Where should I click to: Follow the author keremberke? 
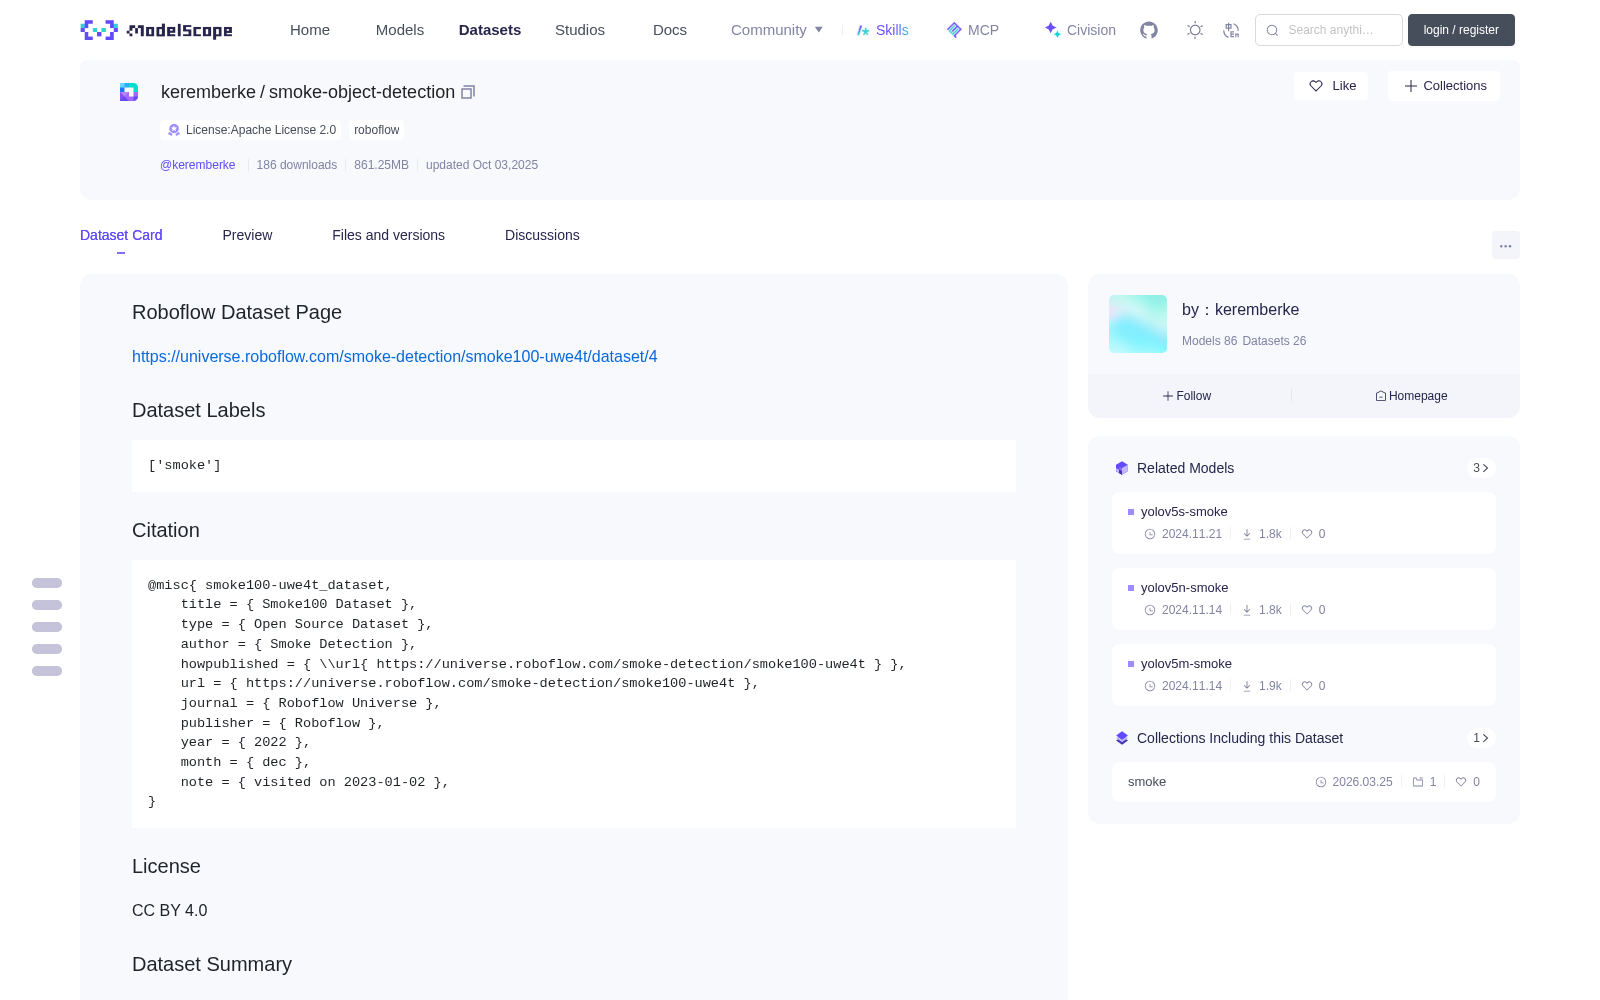(x=1187, y=396)
